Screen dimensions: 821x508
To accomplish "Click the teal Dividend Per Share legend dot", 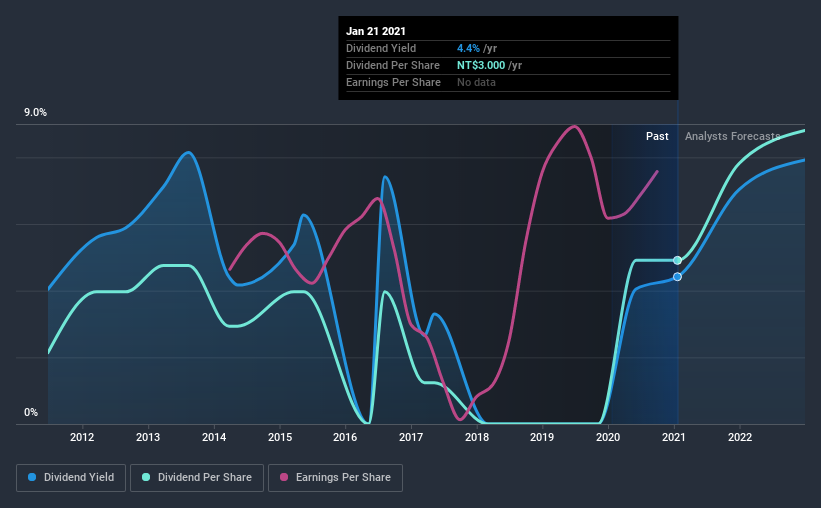I will coord(146,477).
